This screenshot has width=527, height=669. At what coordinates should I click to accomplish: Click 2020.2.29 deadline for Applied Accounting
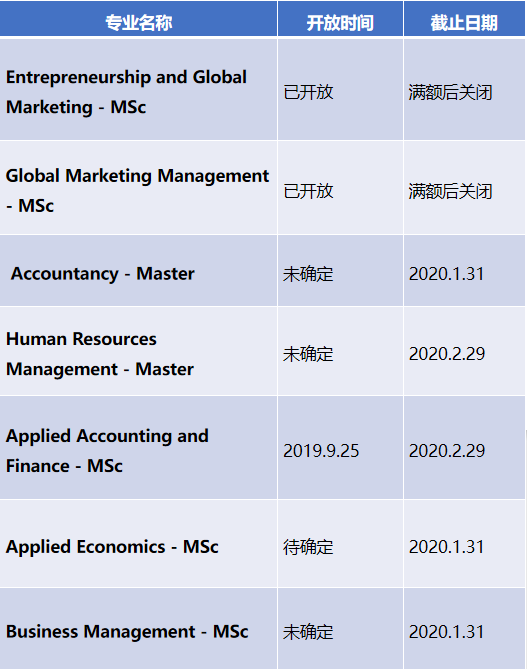(x=447, y=451)
